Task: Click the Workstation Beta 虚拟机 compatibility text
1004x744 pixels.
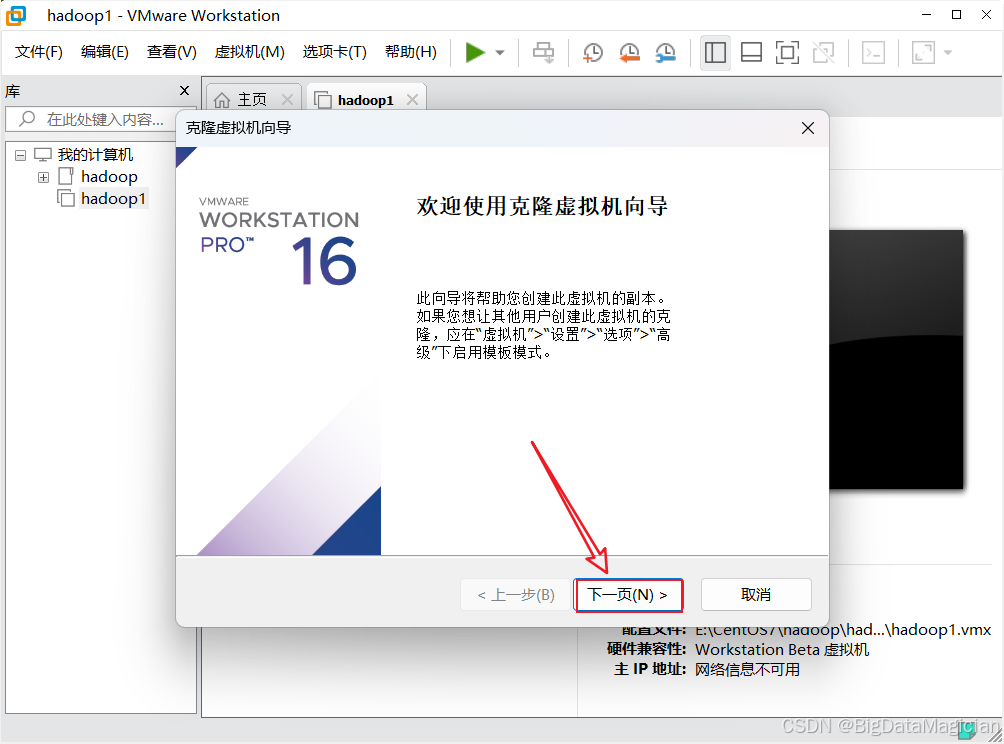Action: pyautogui.click(x=782, y=649)
